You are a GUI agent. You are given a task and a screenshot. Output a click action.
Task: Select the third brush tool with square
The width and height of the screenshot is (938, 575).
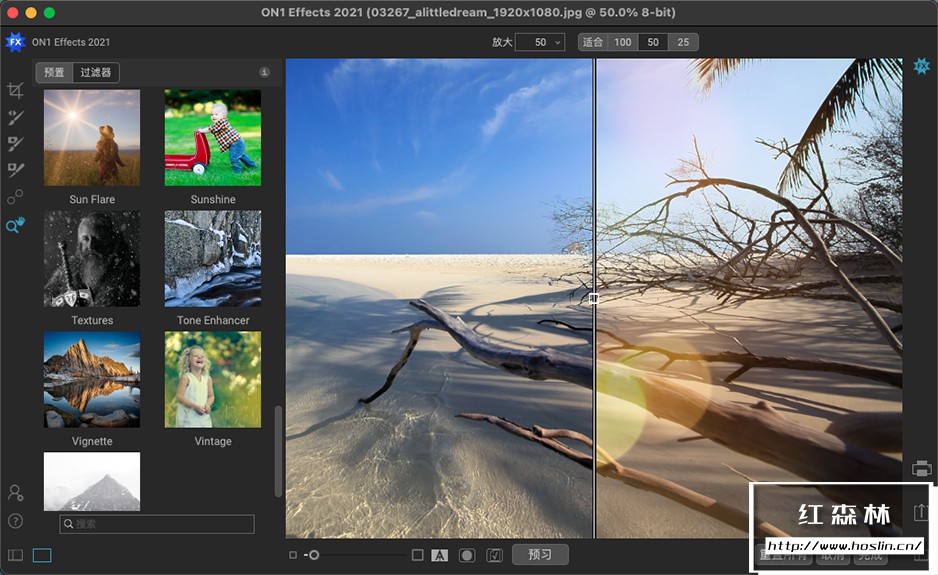(x=16, y=170)
